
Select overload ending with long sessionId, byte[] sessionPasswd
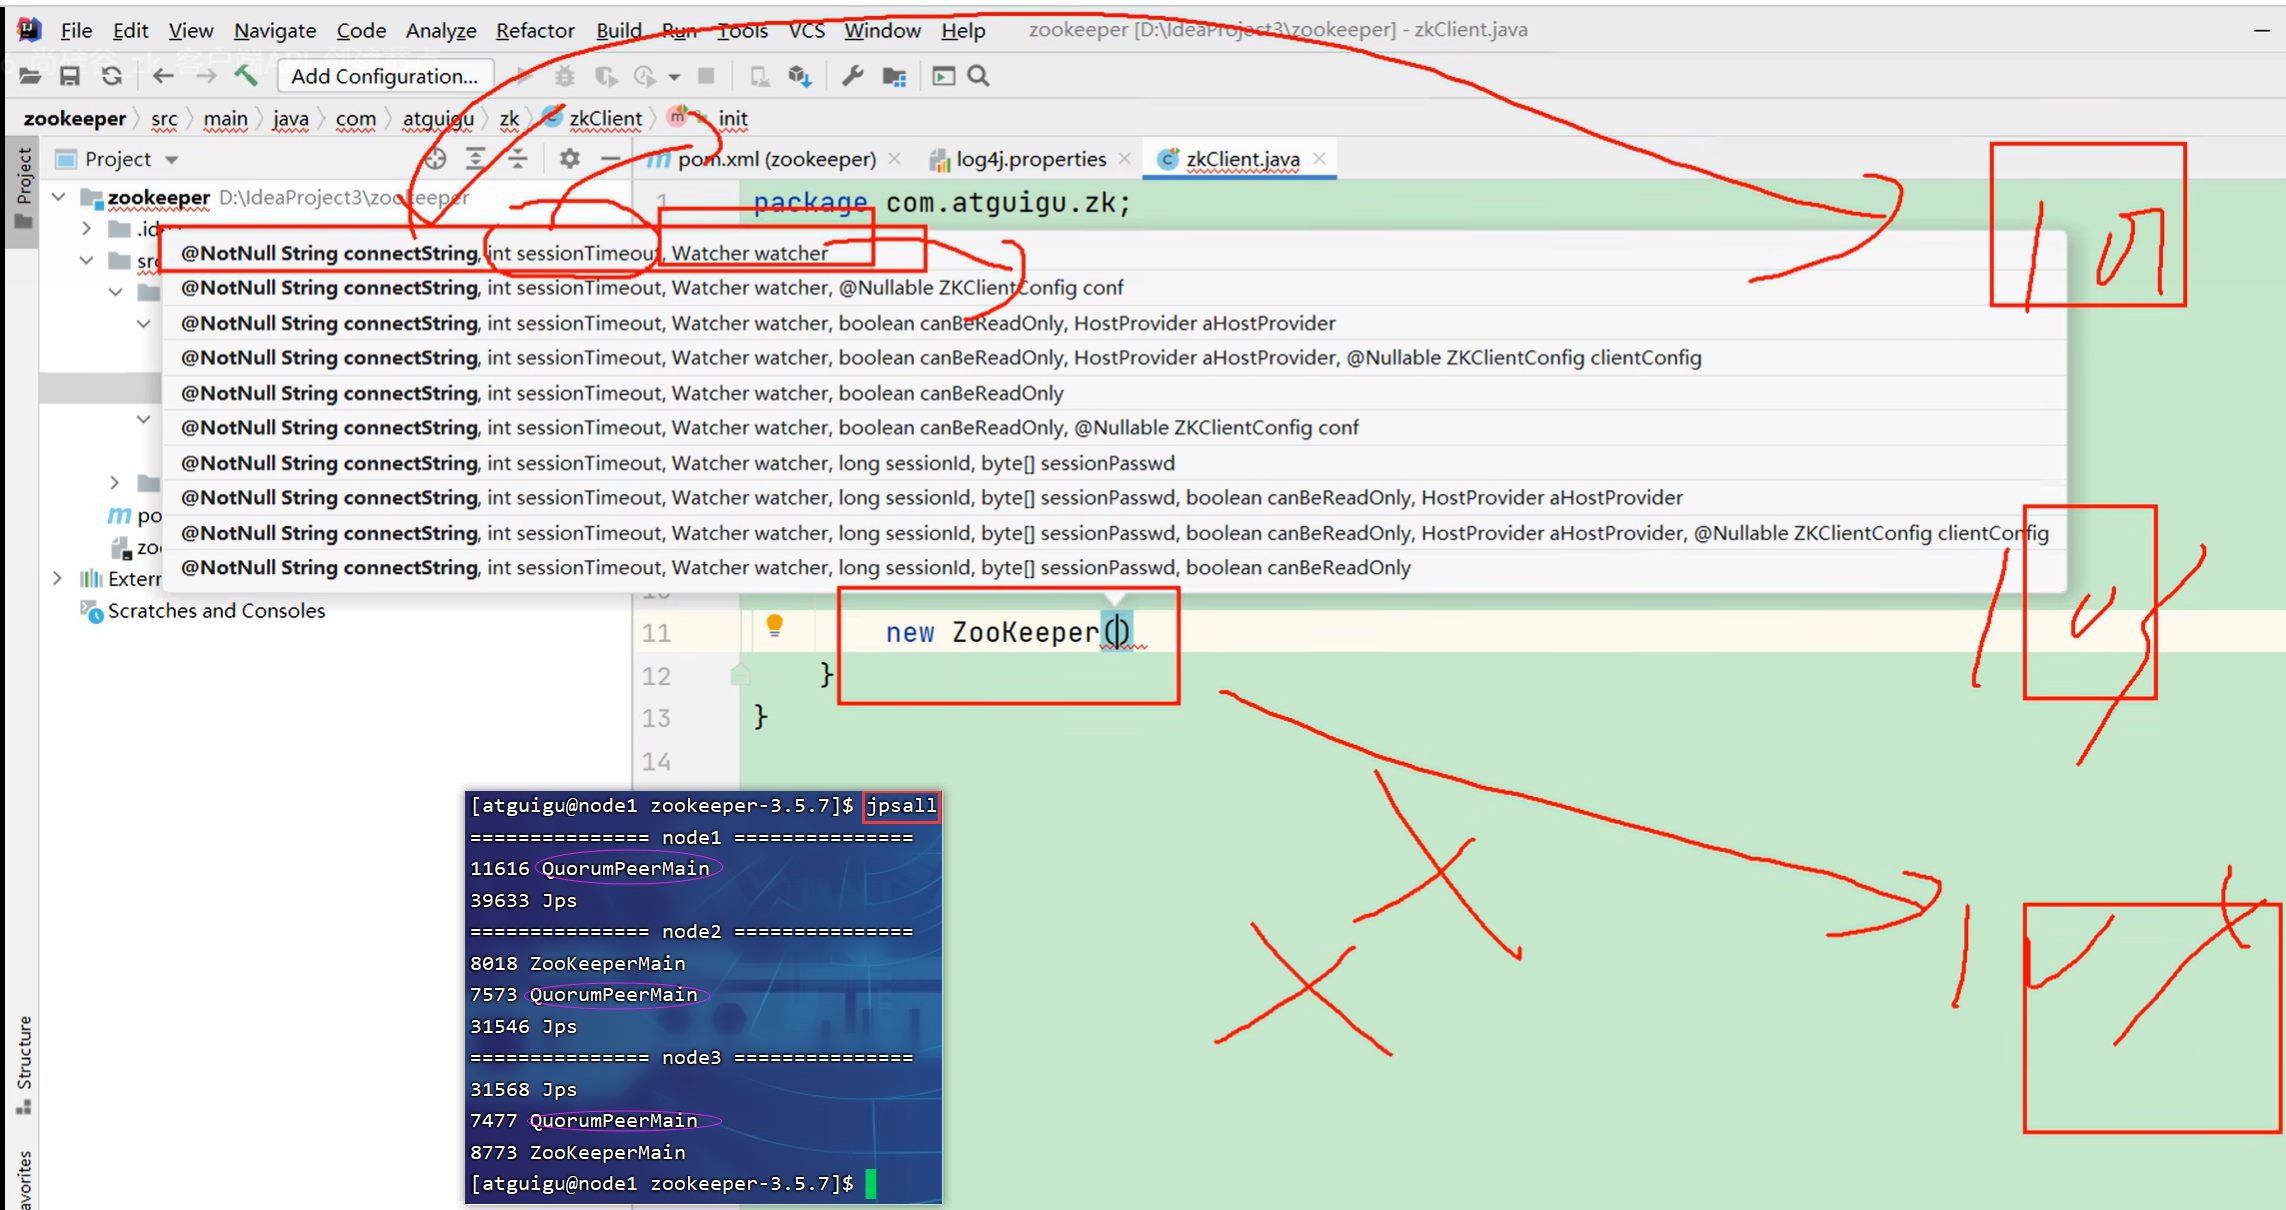coord(1113,463)
